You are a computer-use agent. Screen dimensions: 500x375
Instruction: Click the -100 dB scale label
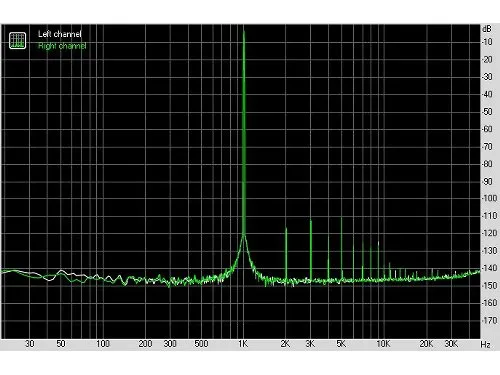(x=489, y=198)
